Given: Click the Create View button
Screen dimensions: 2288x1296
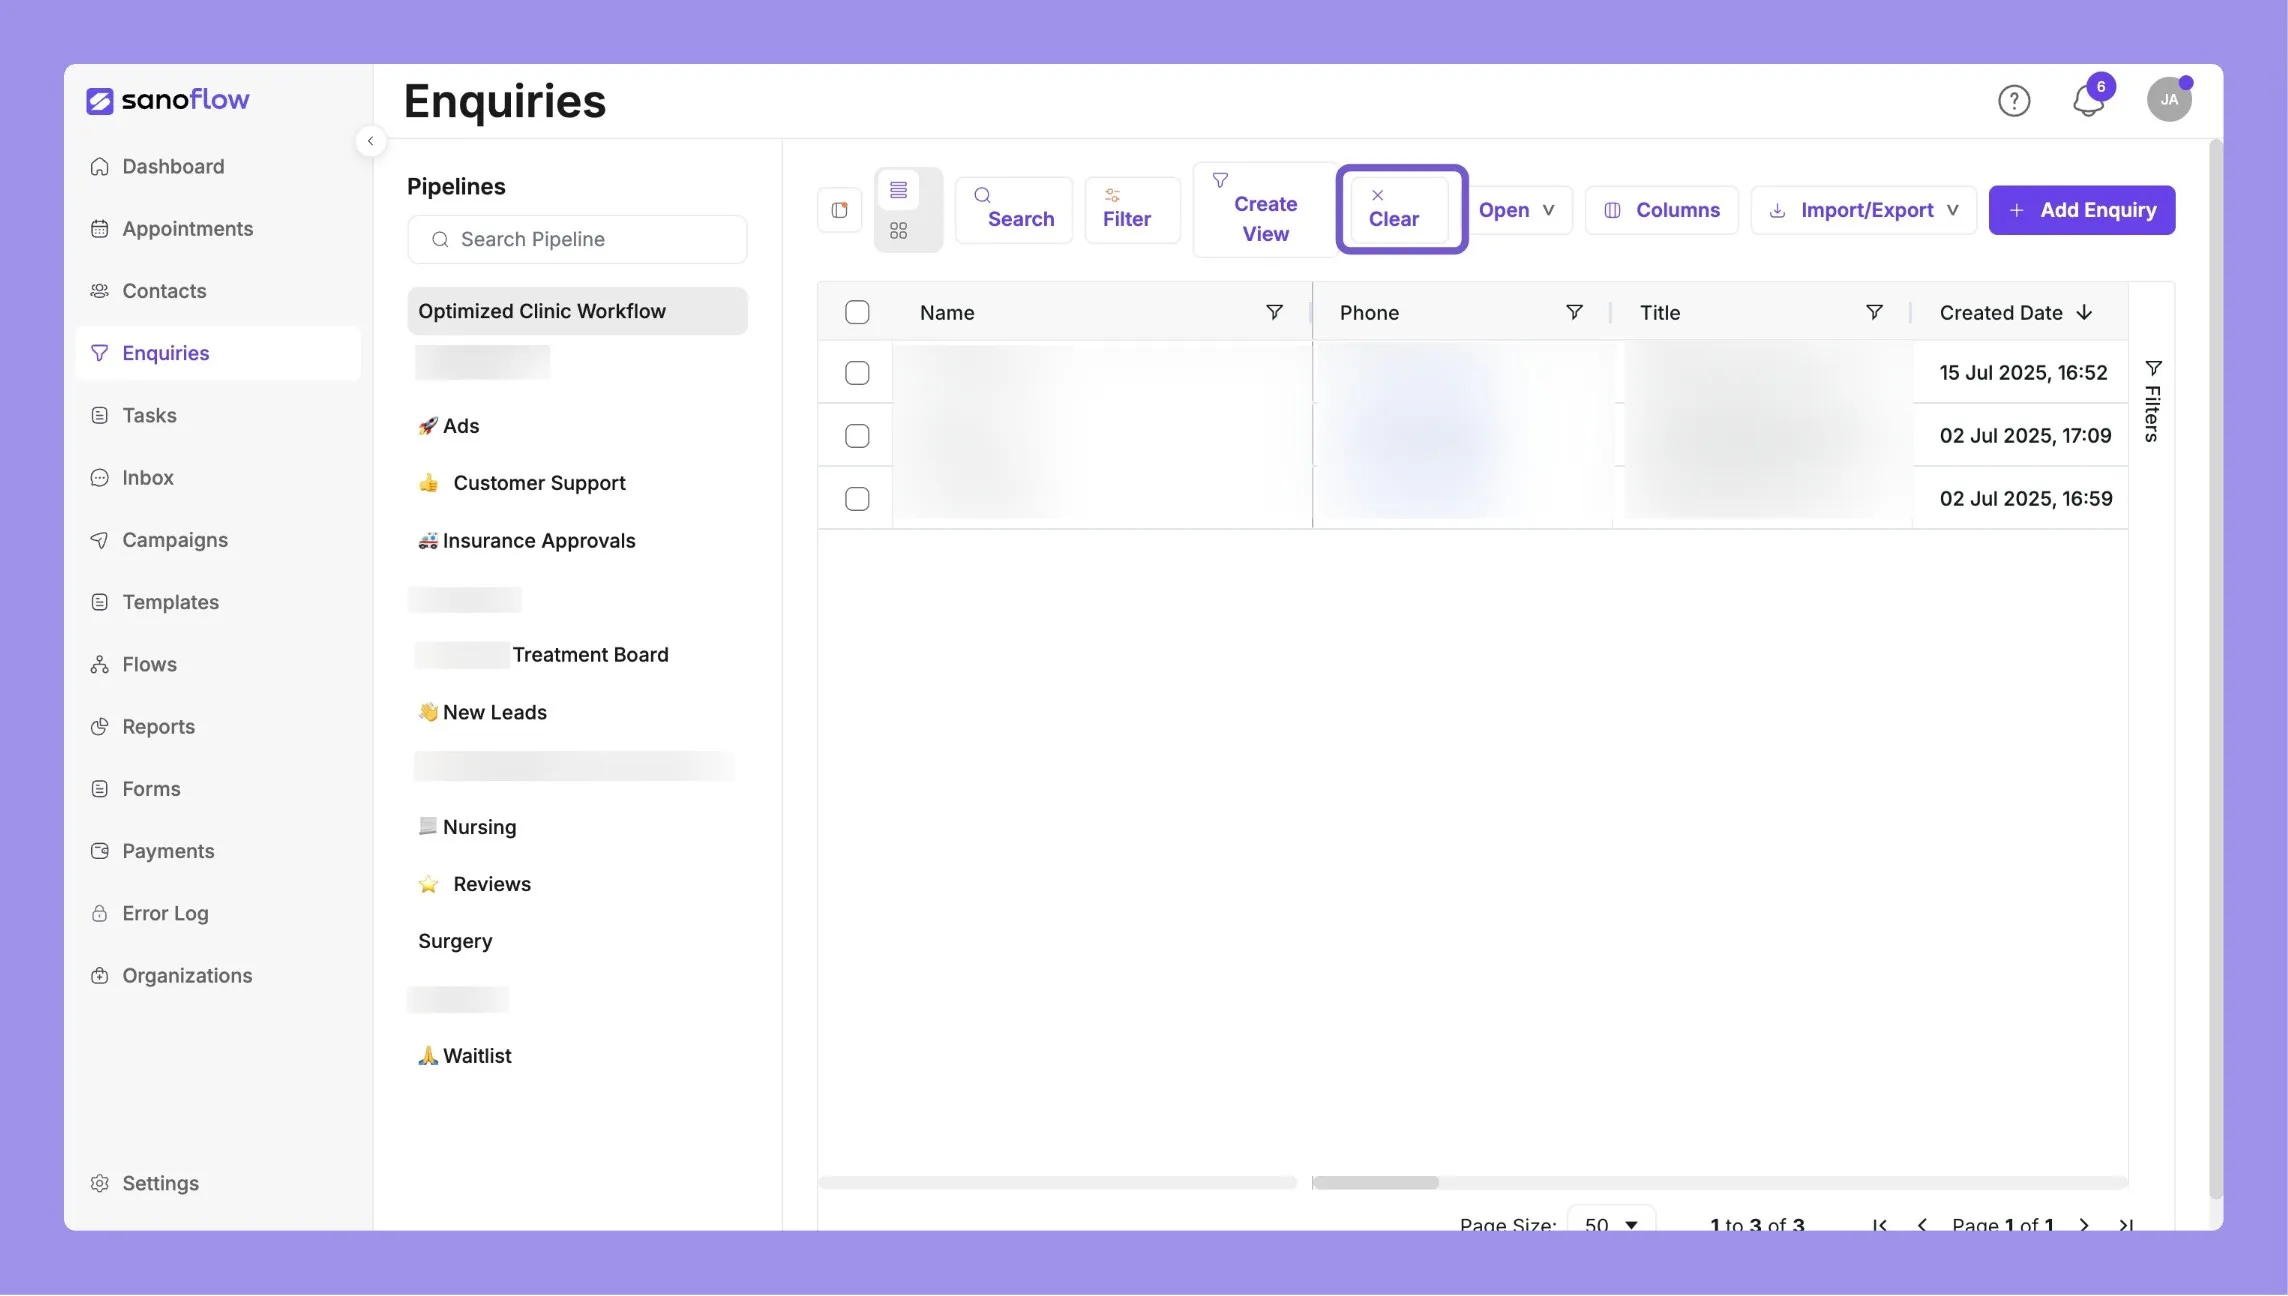Looking at the screenshot, I should coord(1265,210).
